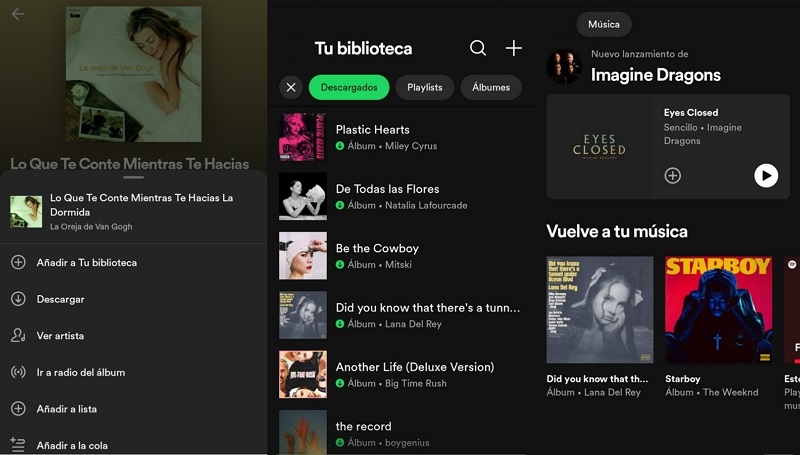Toggle the Descargados filter chip
The width and height of the screenshot is (800, 455).
[349, 87]
